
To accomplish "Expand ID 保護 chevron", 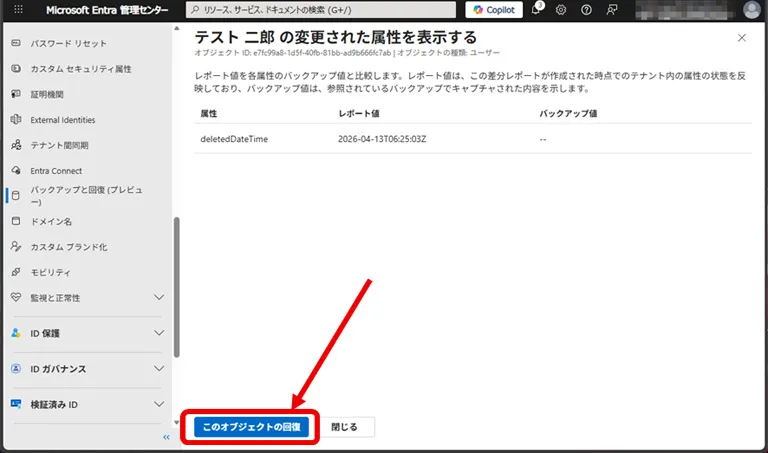I will tap(159, 333).
